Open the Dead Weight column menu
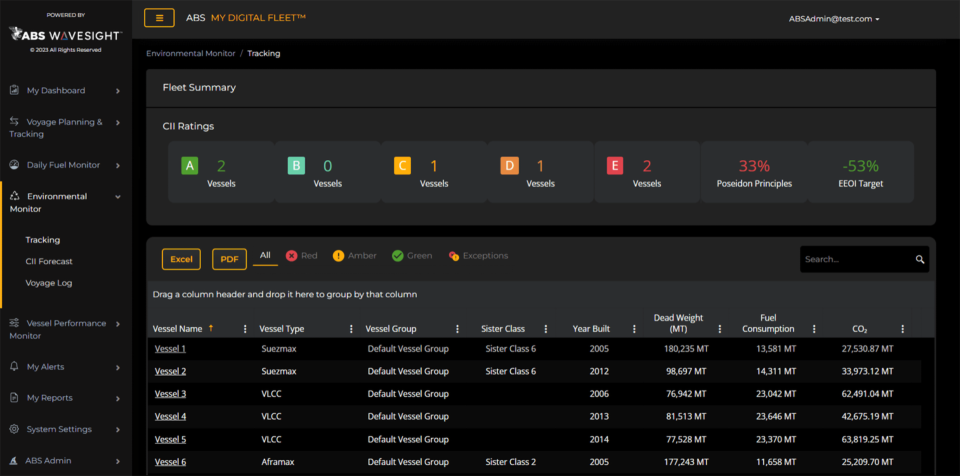The width and height of the screenshot is (960, 476). tap(720, 329)
